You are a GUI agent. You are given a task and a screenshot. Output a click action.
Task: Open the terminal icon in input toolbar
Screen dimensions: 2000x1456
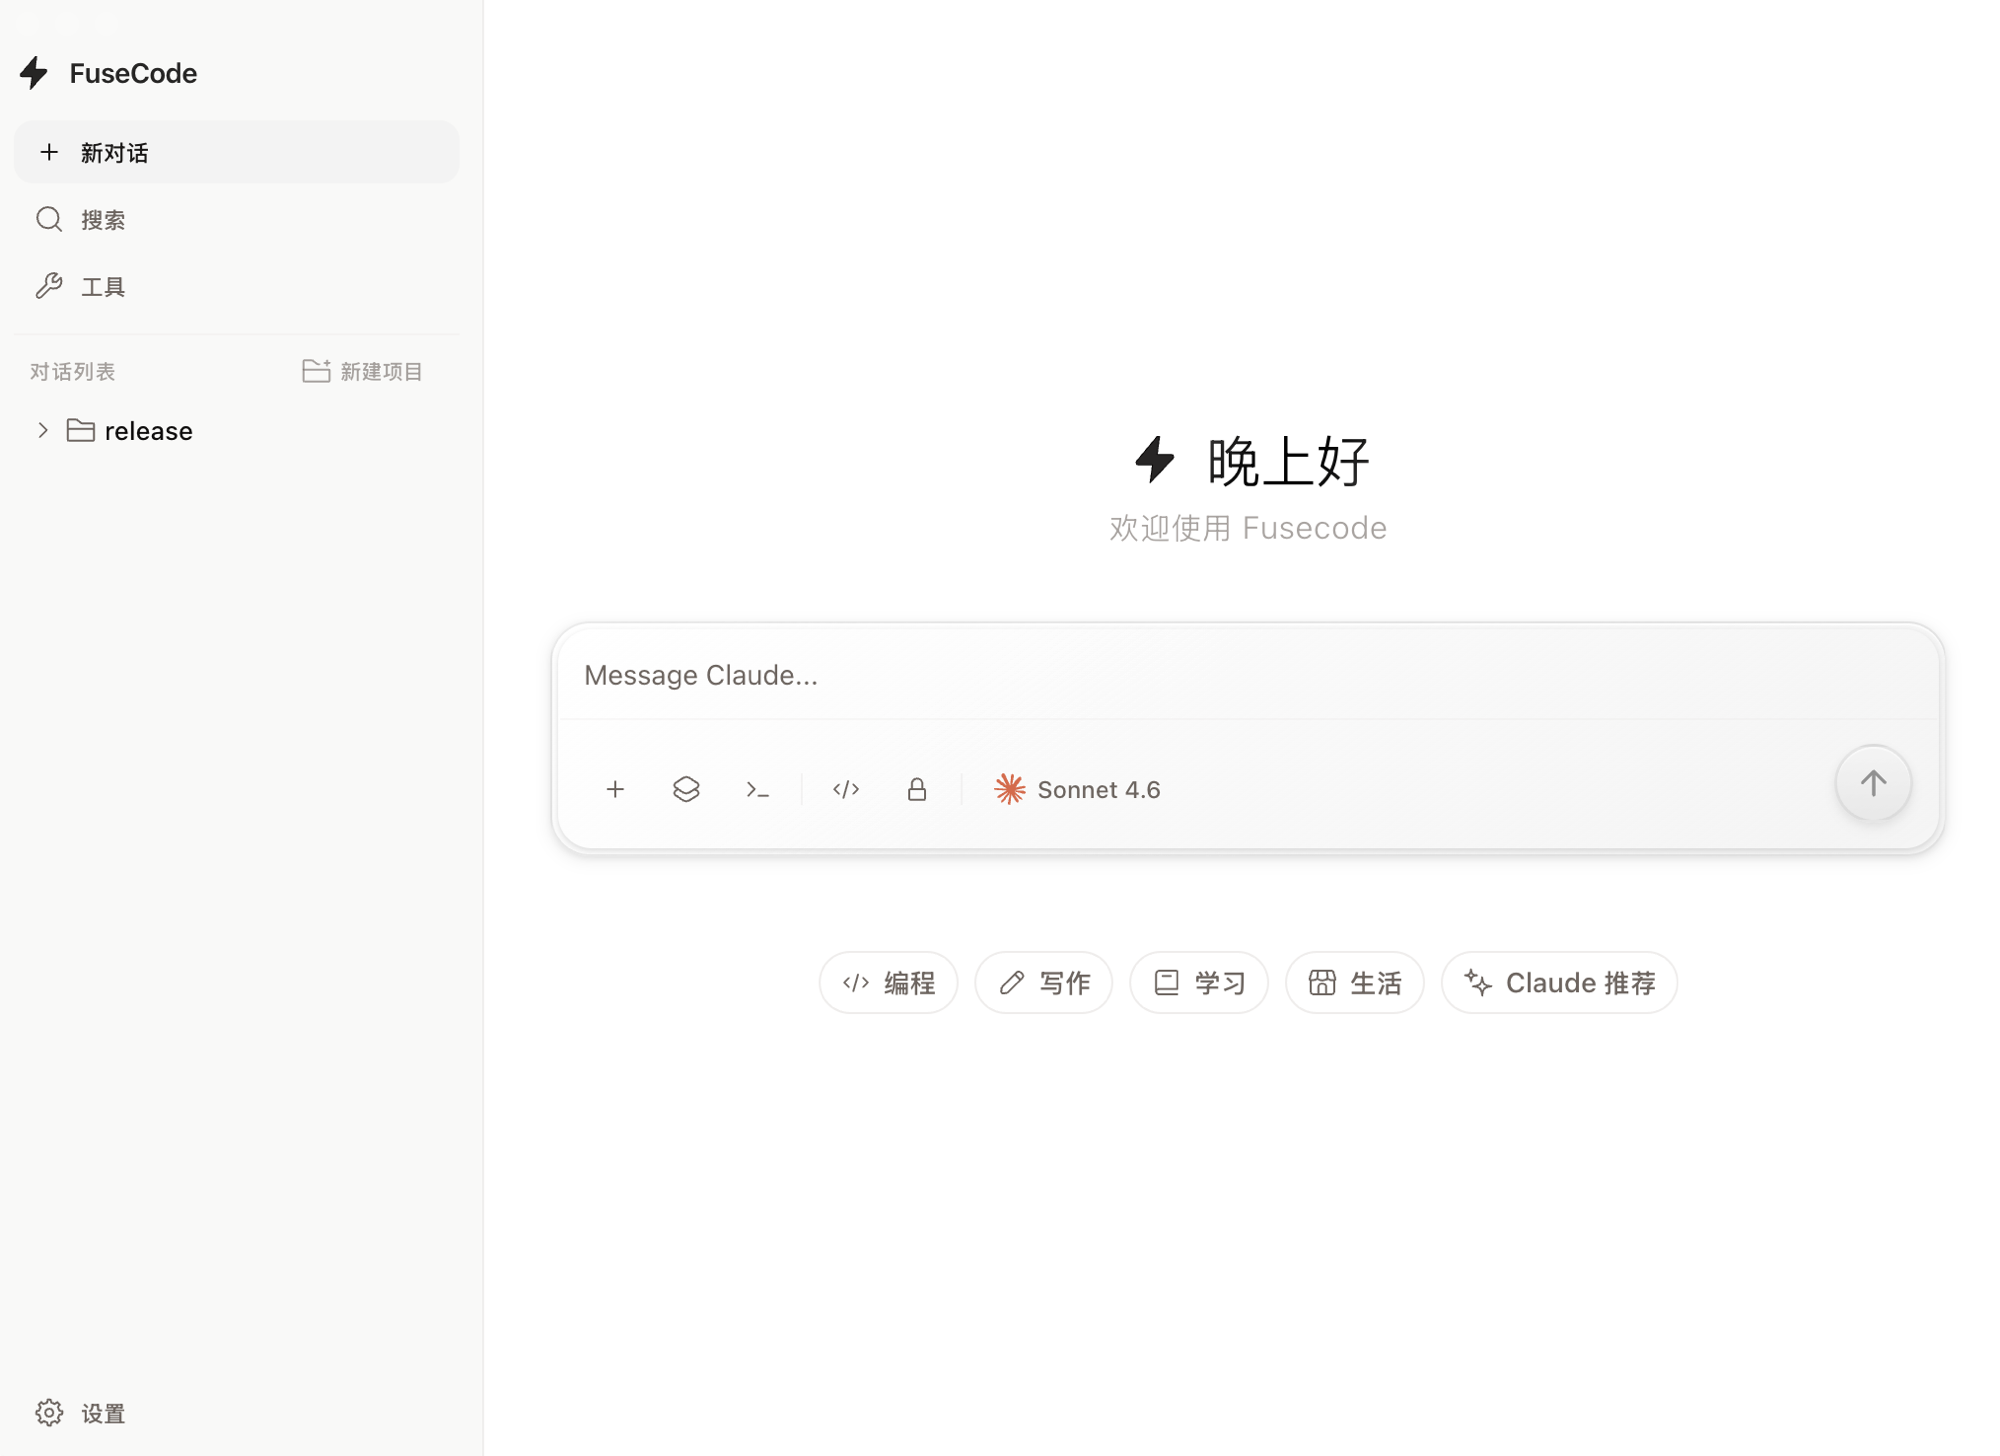758,789
